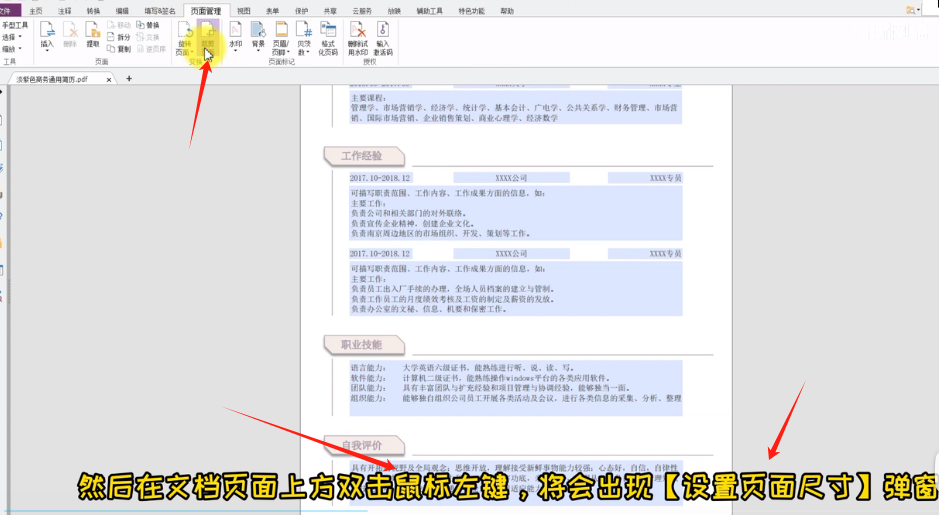Open the dropdown arrow under 插入
Image resolution: width=939 pixels, height=515 pixels.
click(x=47, y=51)
